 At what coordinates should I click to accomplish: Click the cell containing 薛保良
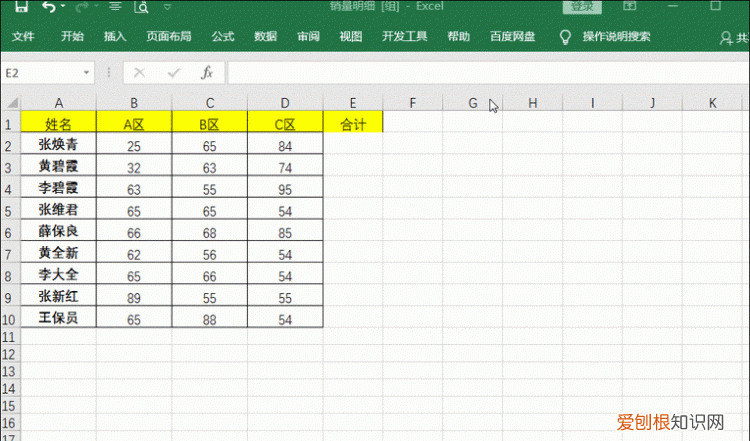click(58, 231)
